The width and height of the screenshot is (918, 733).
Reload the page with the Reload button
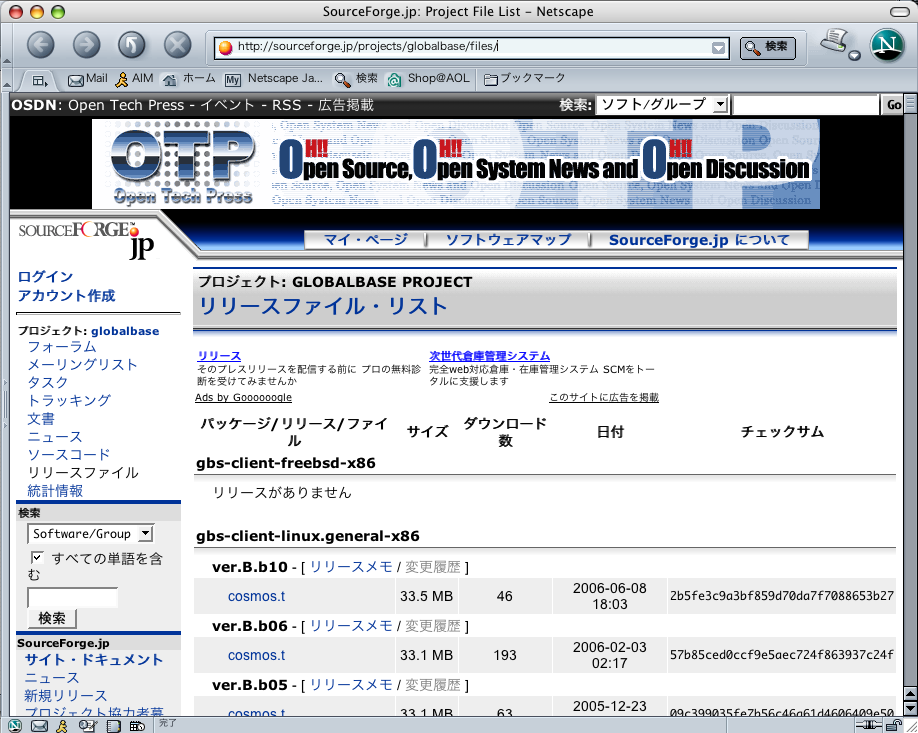pos(132,45)
